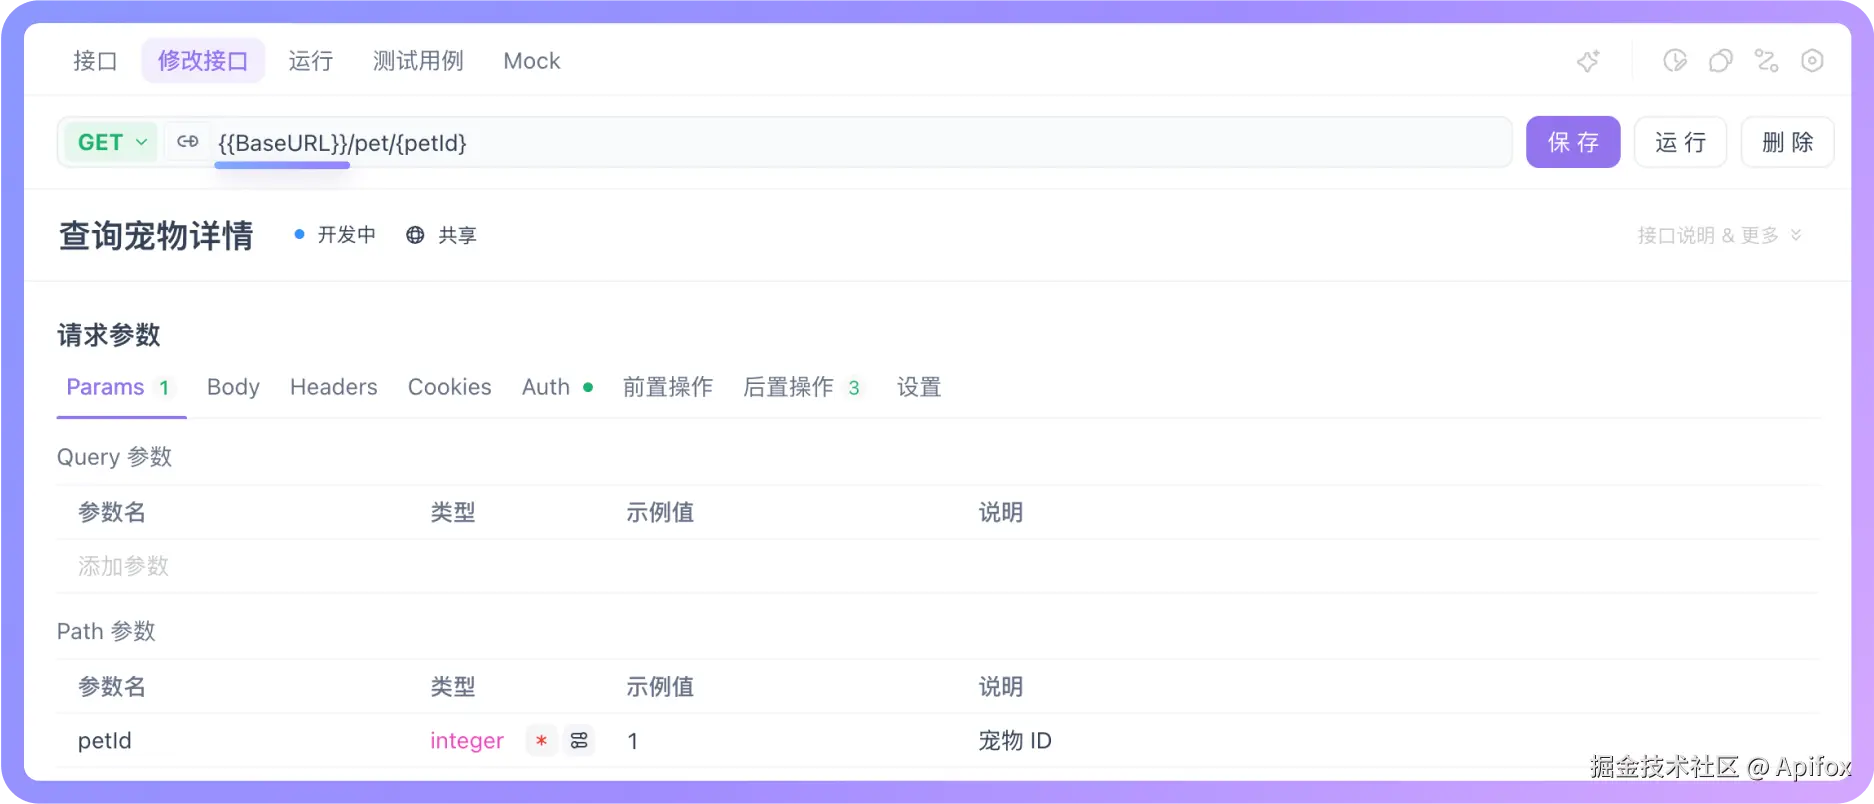The height and width of the screenshot is (804, 1874).
Task: Click the URL input field
Action: point(860,142)
